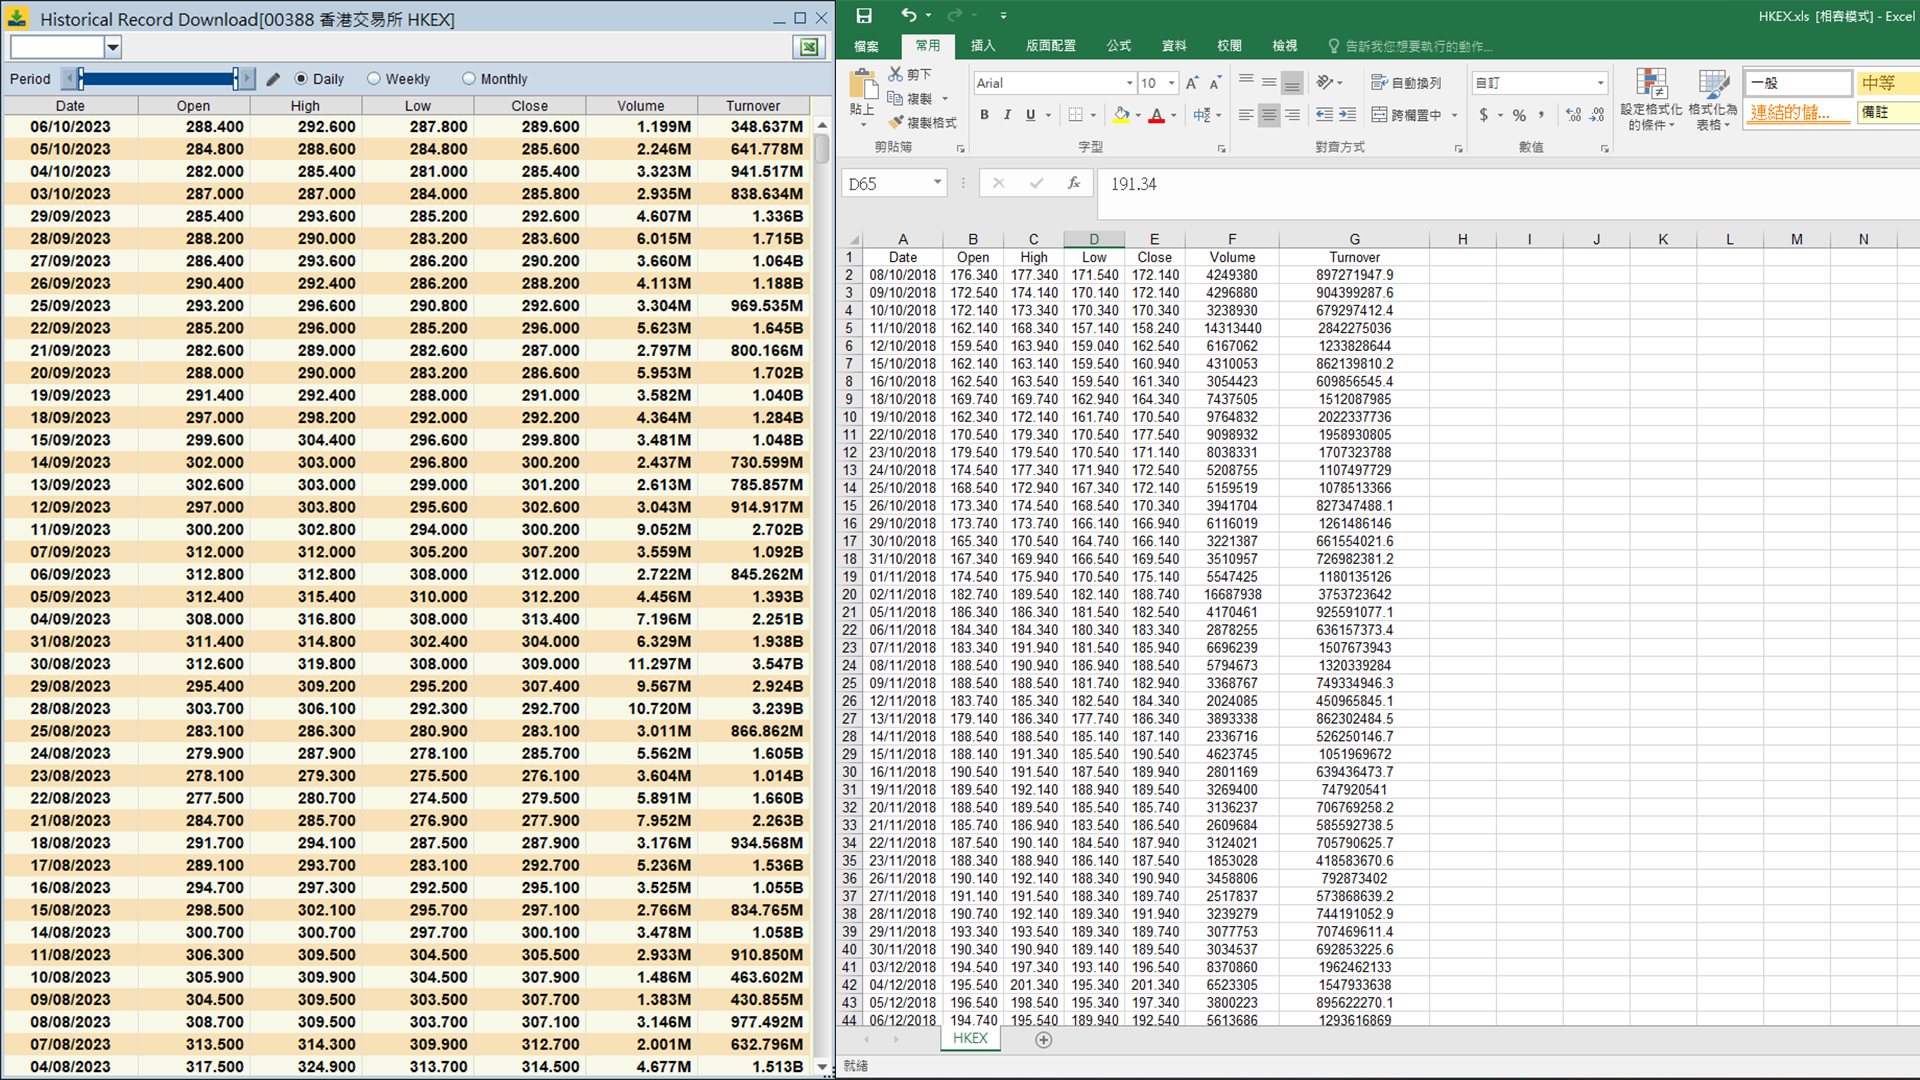Click the 自動換列 wrap text button
The width and height of the screenshot is (1920, 1080).
[x=1406, y=83]
